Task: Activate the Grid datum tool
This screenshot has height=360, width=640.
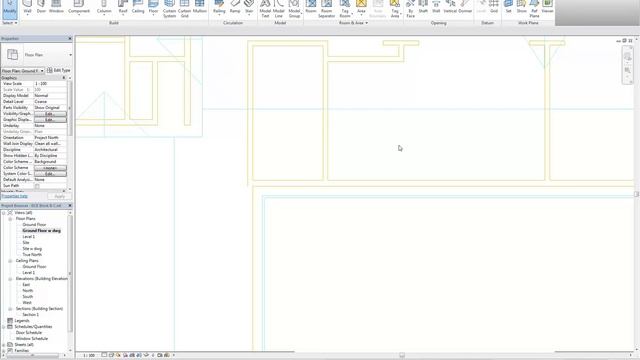Action: (x=494, y=7)
